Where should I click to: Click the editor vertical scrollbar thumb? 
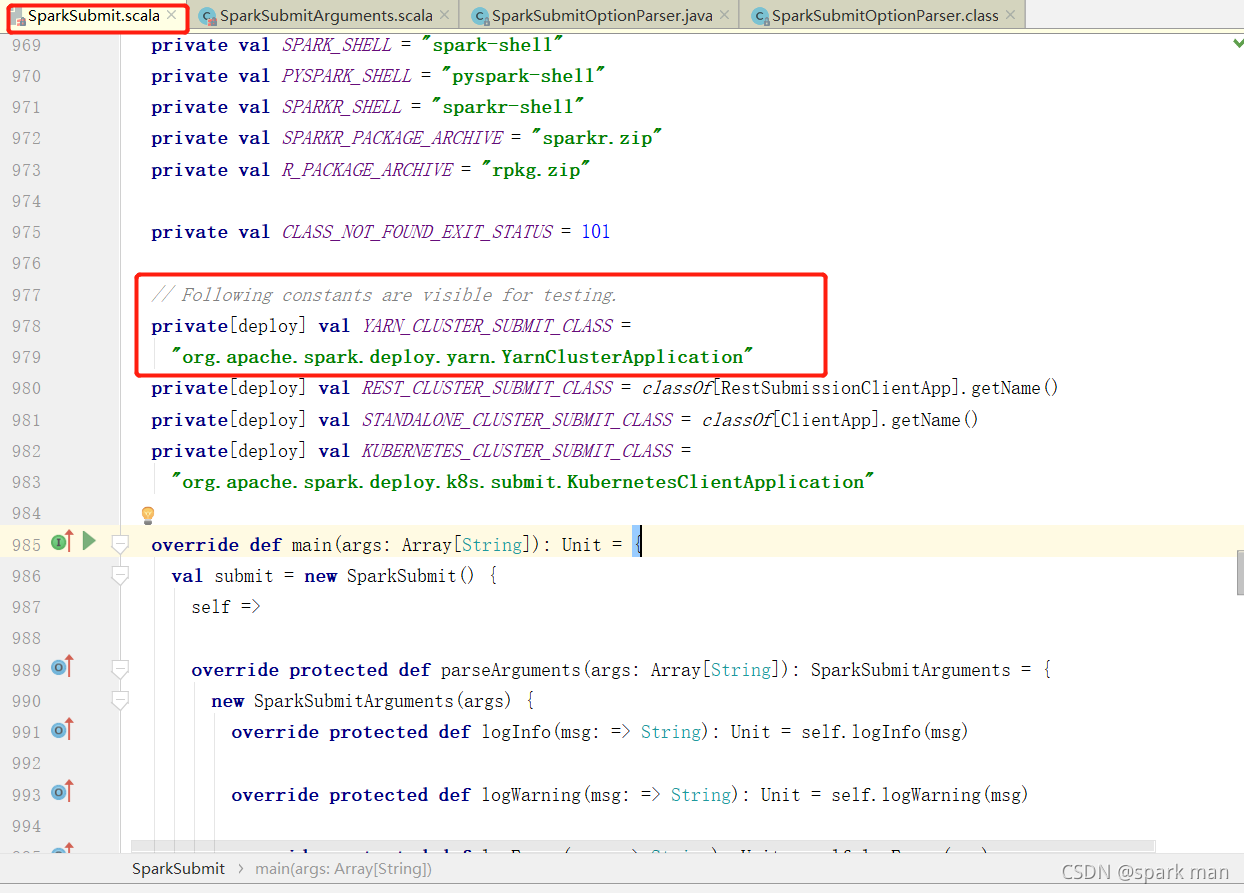(x=1240, y=571)
